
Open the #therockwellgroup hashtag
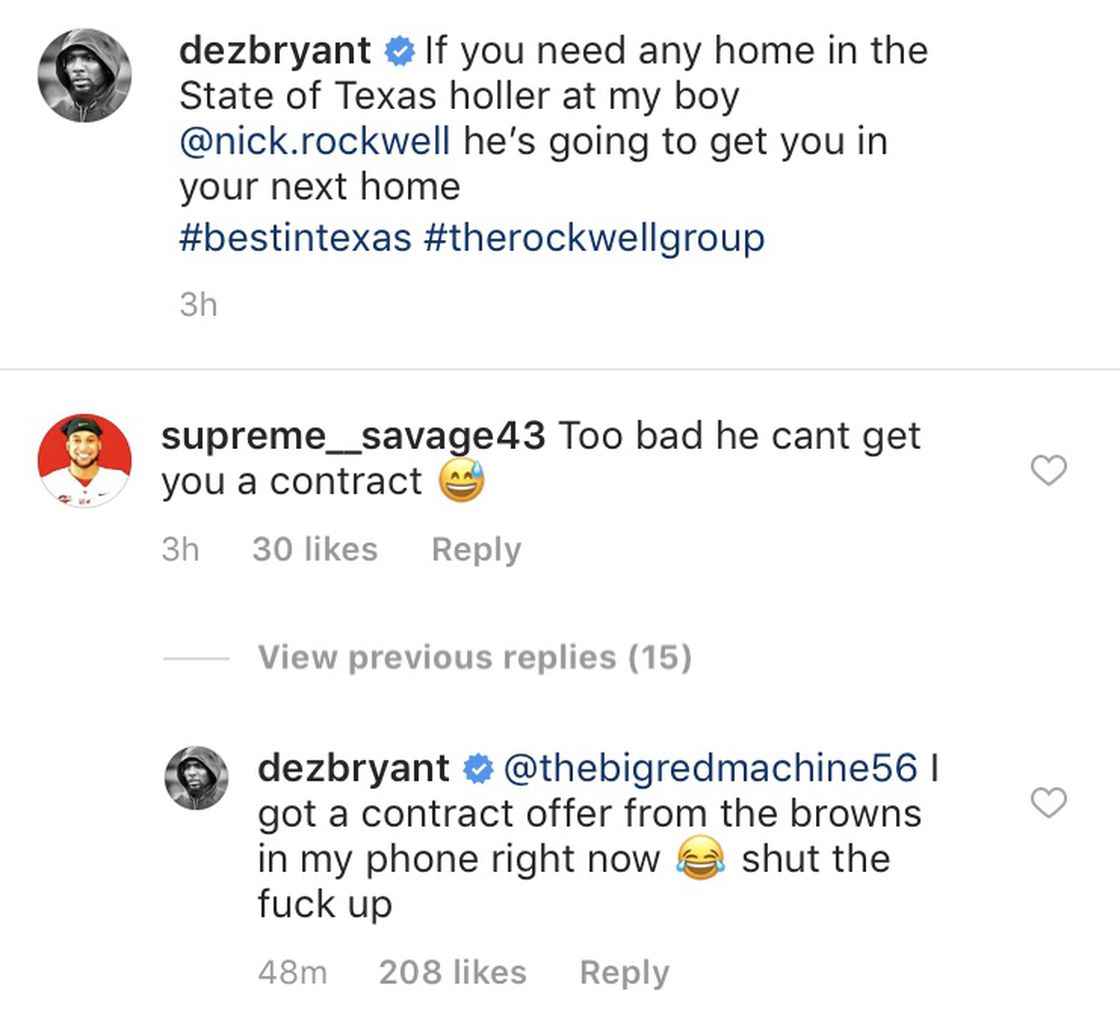pos(594,239)
